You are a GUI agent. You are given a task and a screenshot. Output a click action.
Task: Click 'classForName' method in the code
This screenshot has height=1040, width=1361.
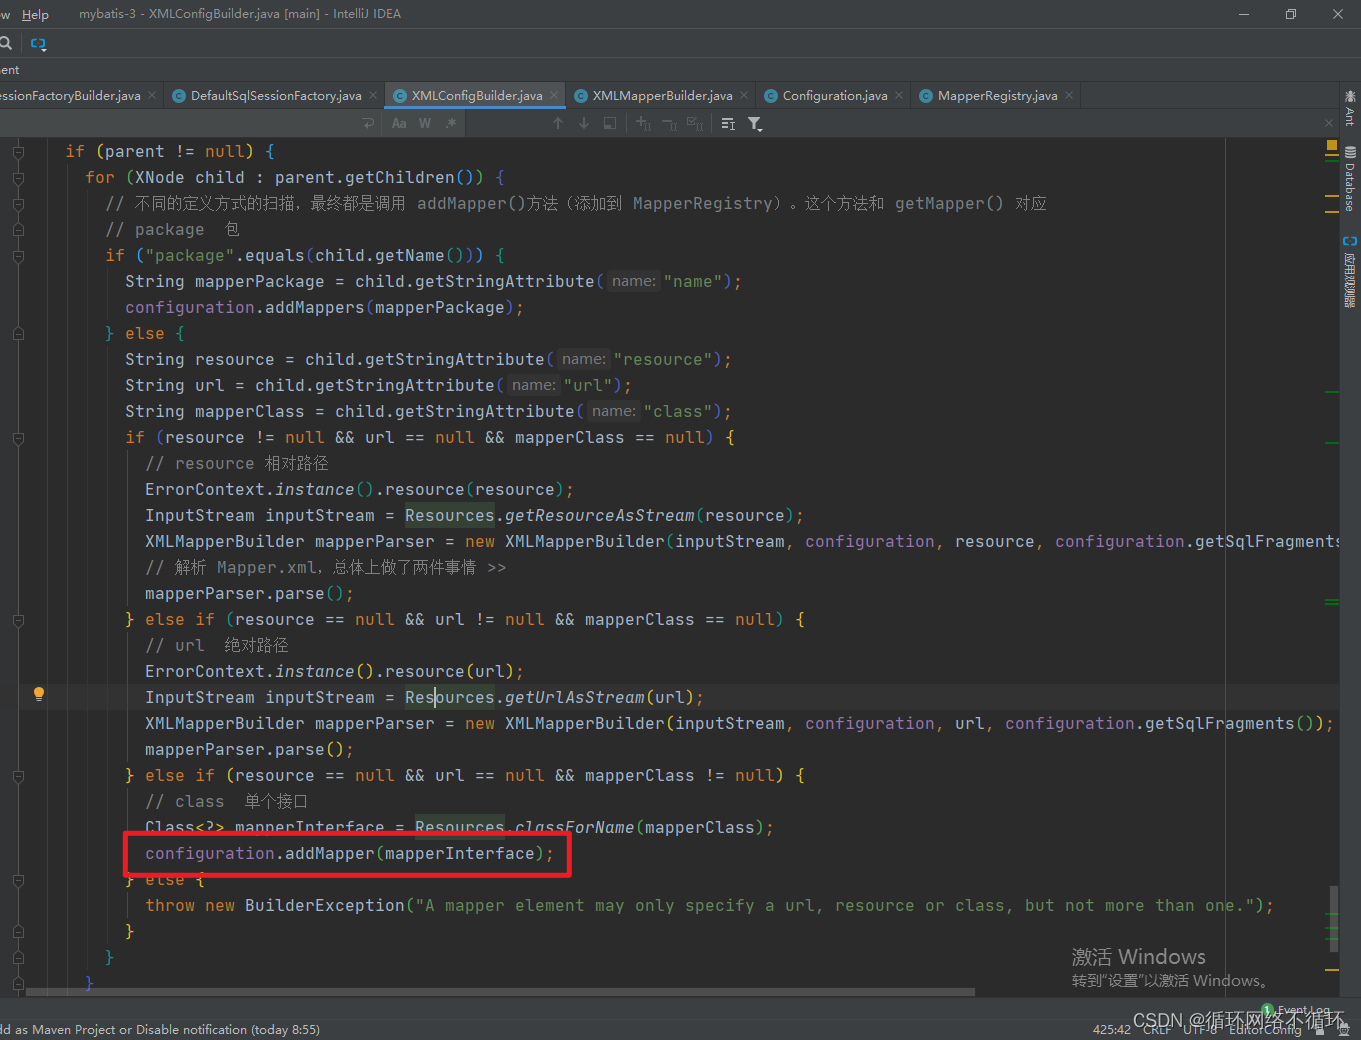pos(574,827)
